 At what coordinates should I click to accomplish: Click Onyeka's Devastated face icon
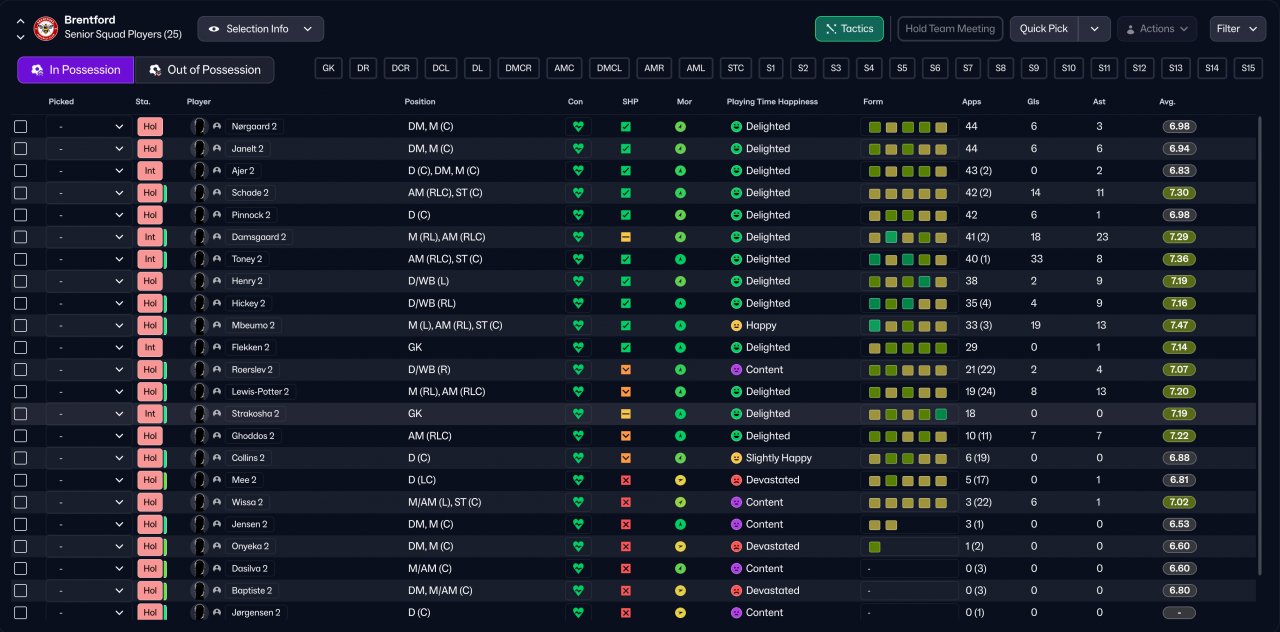coord(736,546)
